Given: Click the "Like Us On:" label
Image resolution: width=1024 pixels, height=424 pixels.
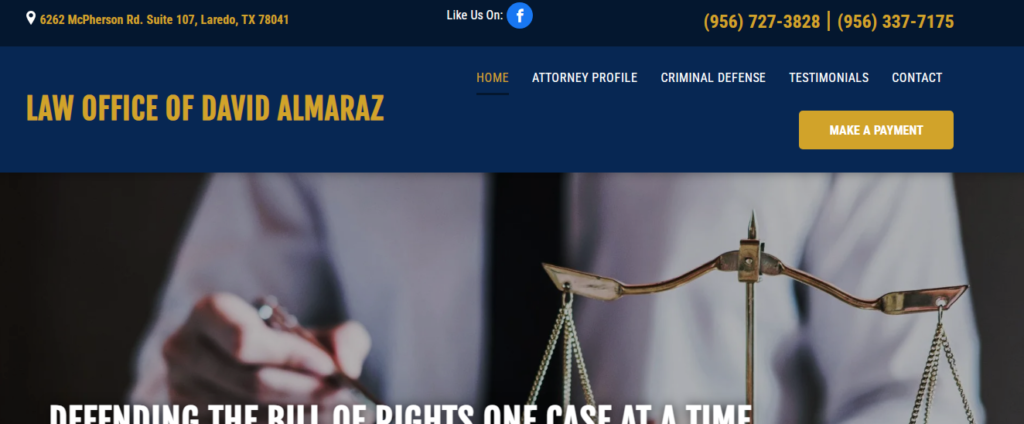Looking at the screenshot, I should pyautogui.click(x=475, y=15).
